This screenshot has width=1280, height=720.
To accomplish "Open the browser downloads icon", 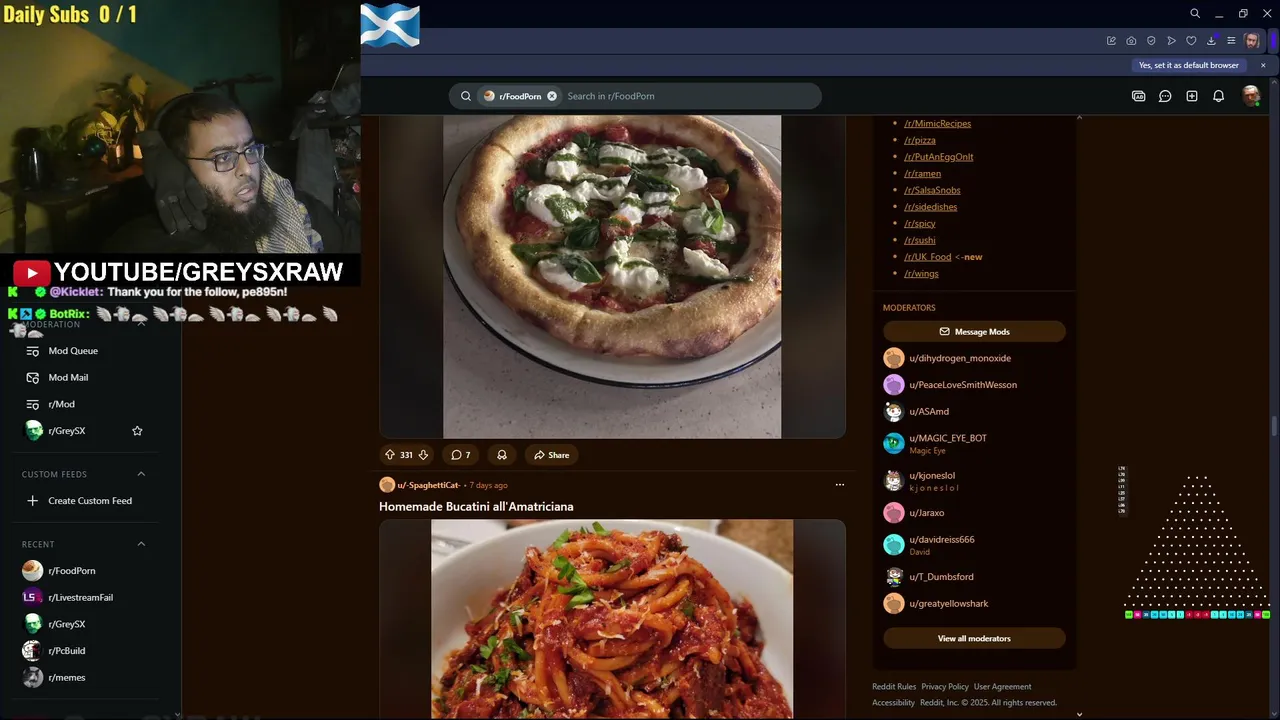I will [1211, 41].
